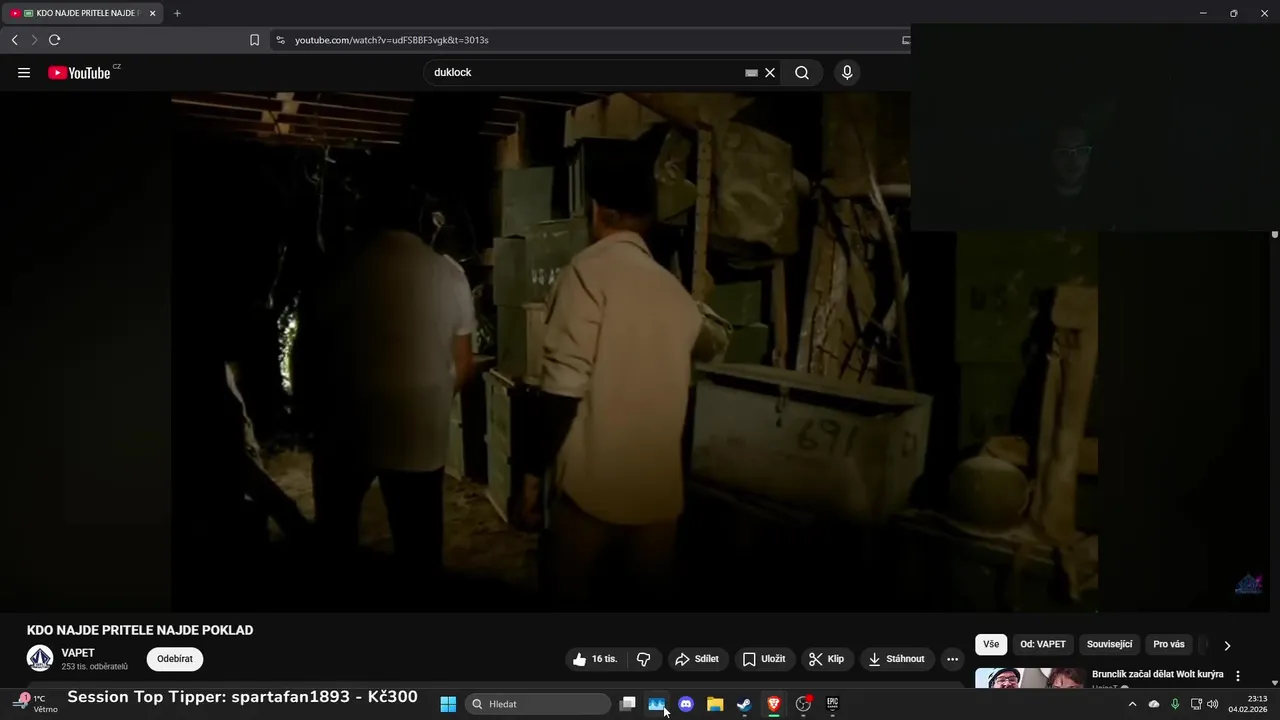Subscribe with the Odebírat button
The height and width of the screenshot is (720, 1280).
(175, 659)
